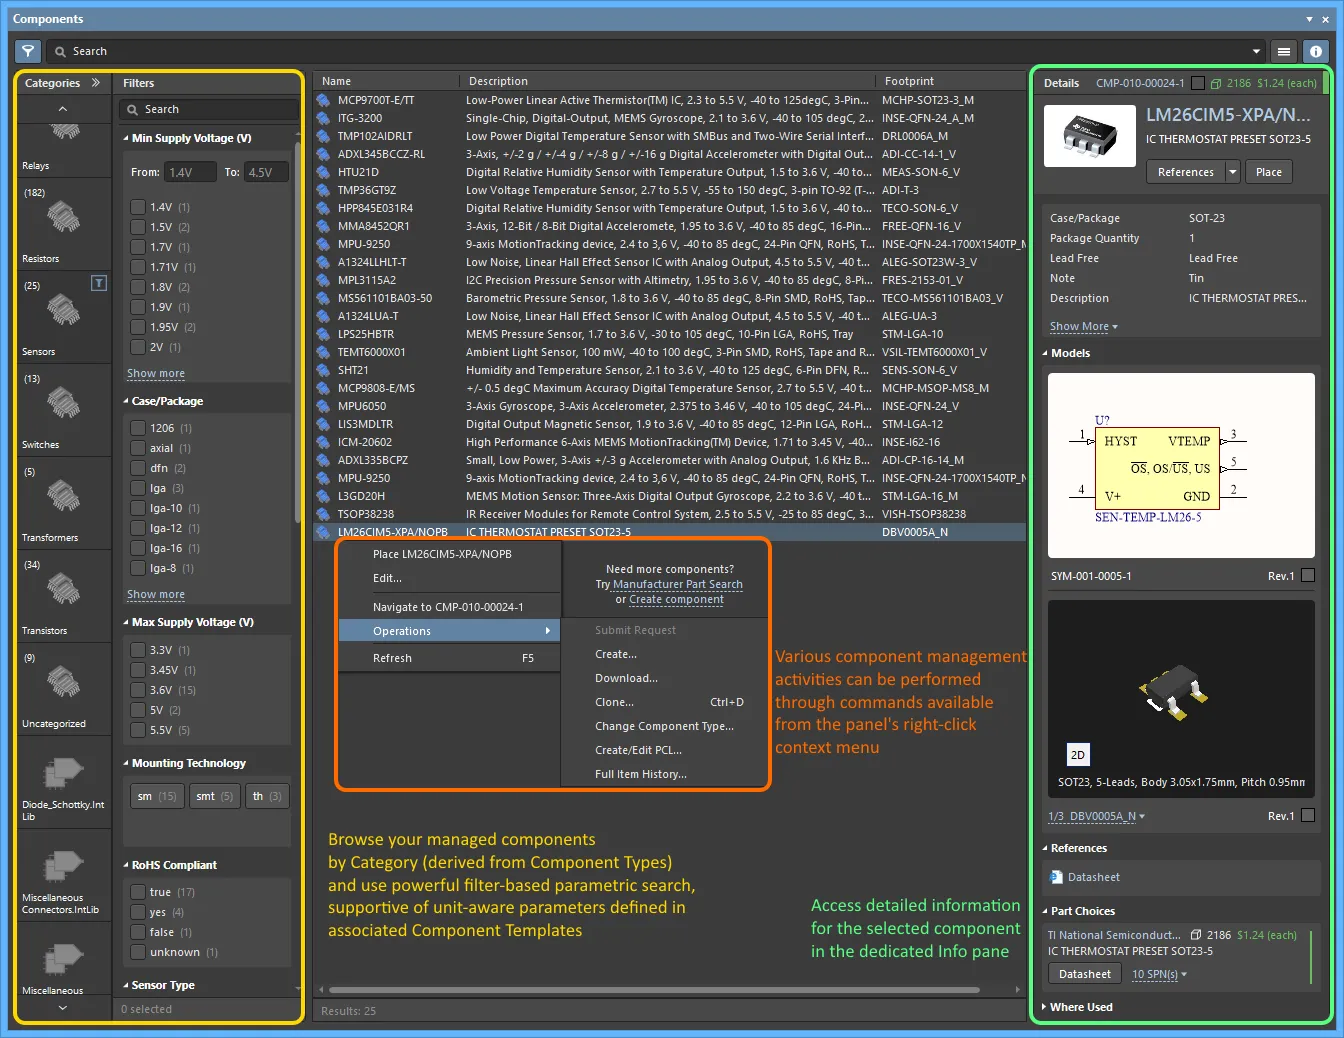Check the 1.4V min supply voltage filter

[138, 207]
